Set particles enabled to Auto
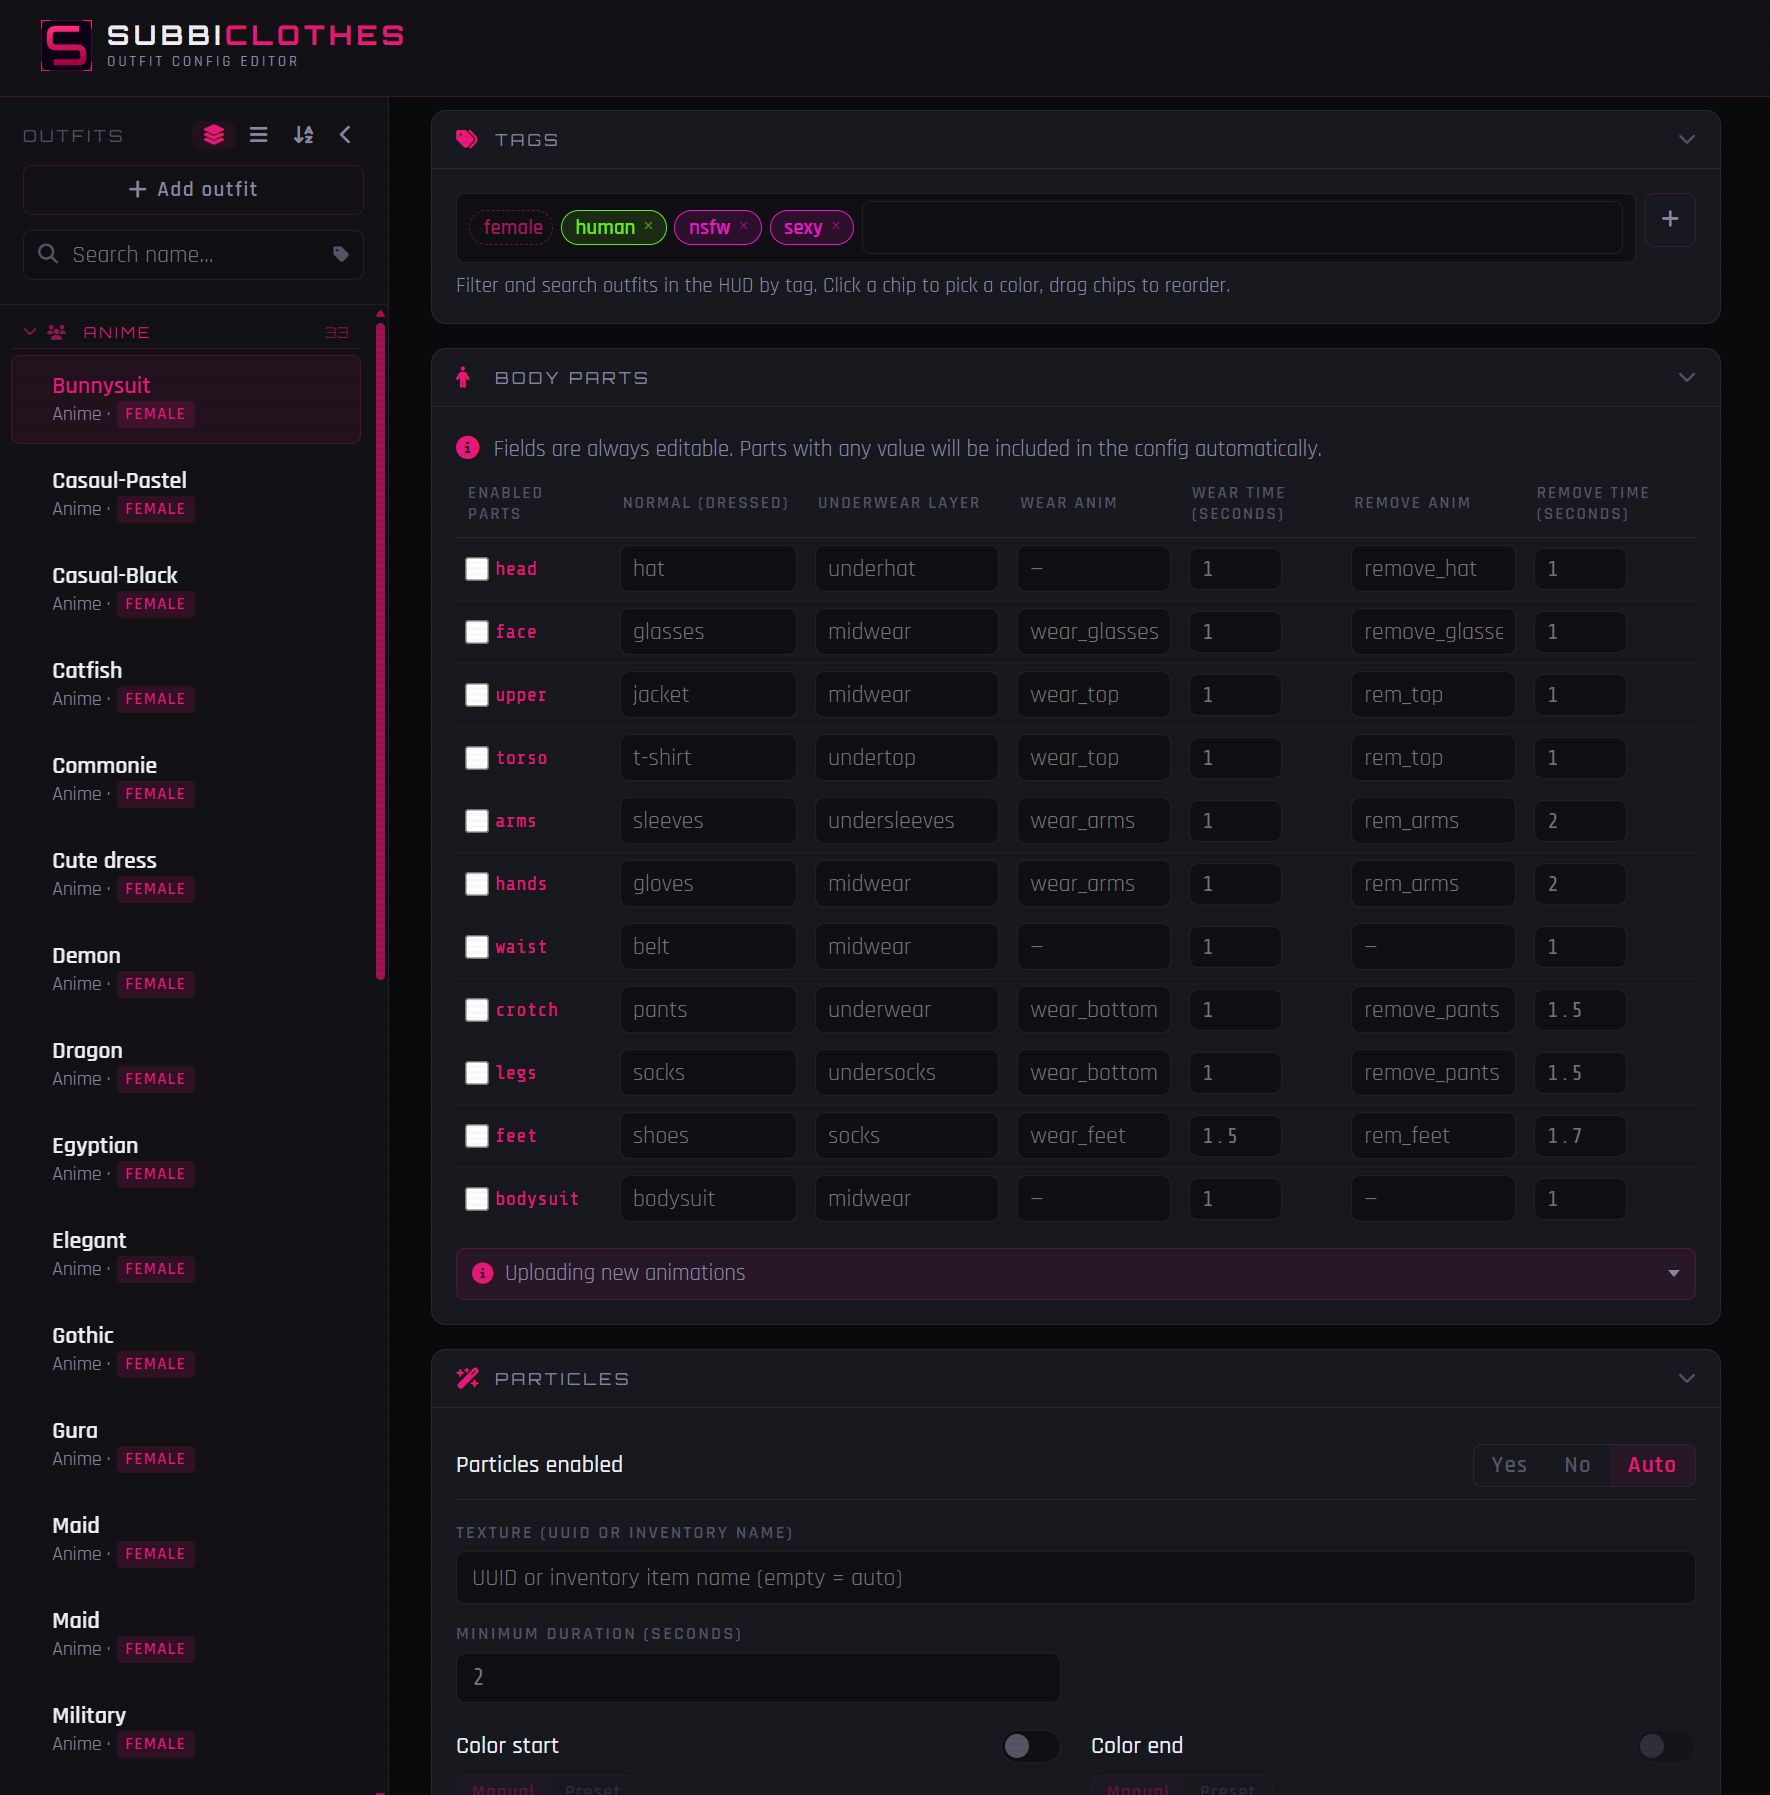This screenshot has width=1770, height=1795. (1652, 1465)
